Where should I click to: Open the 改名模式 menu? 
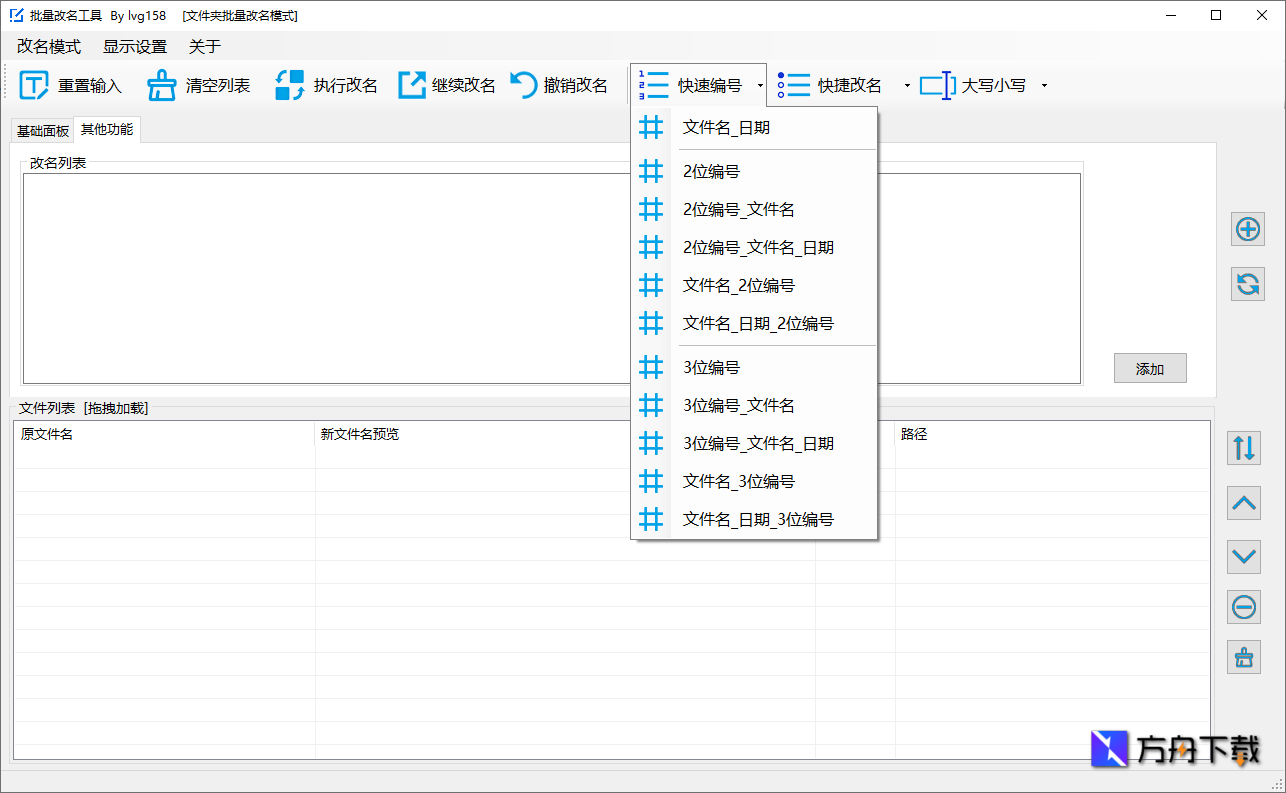(48, 46)
